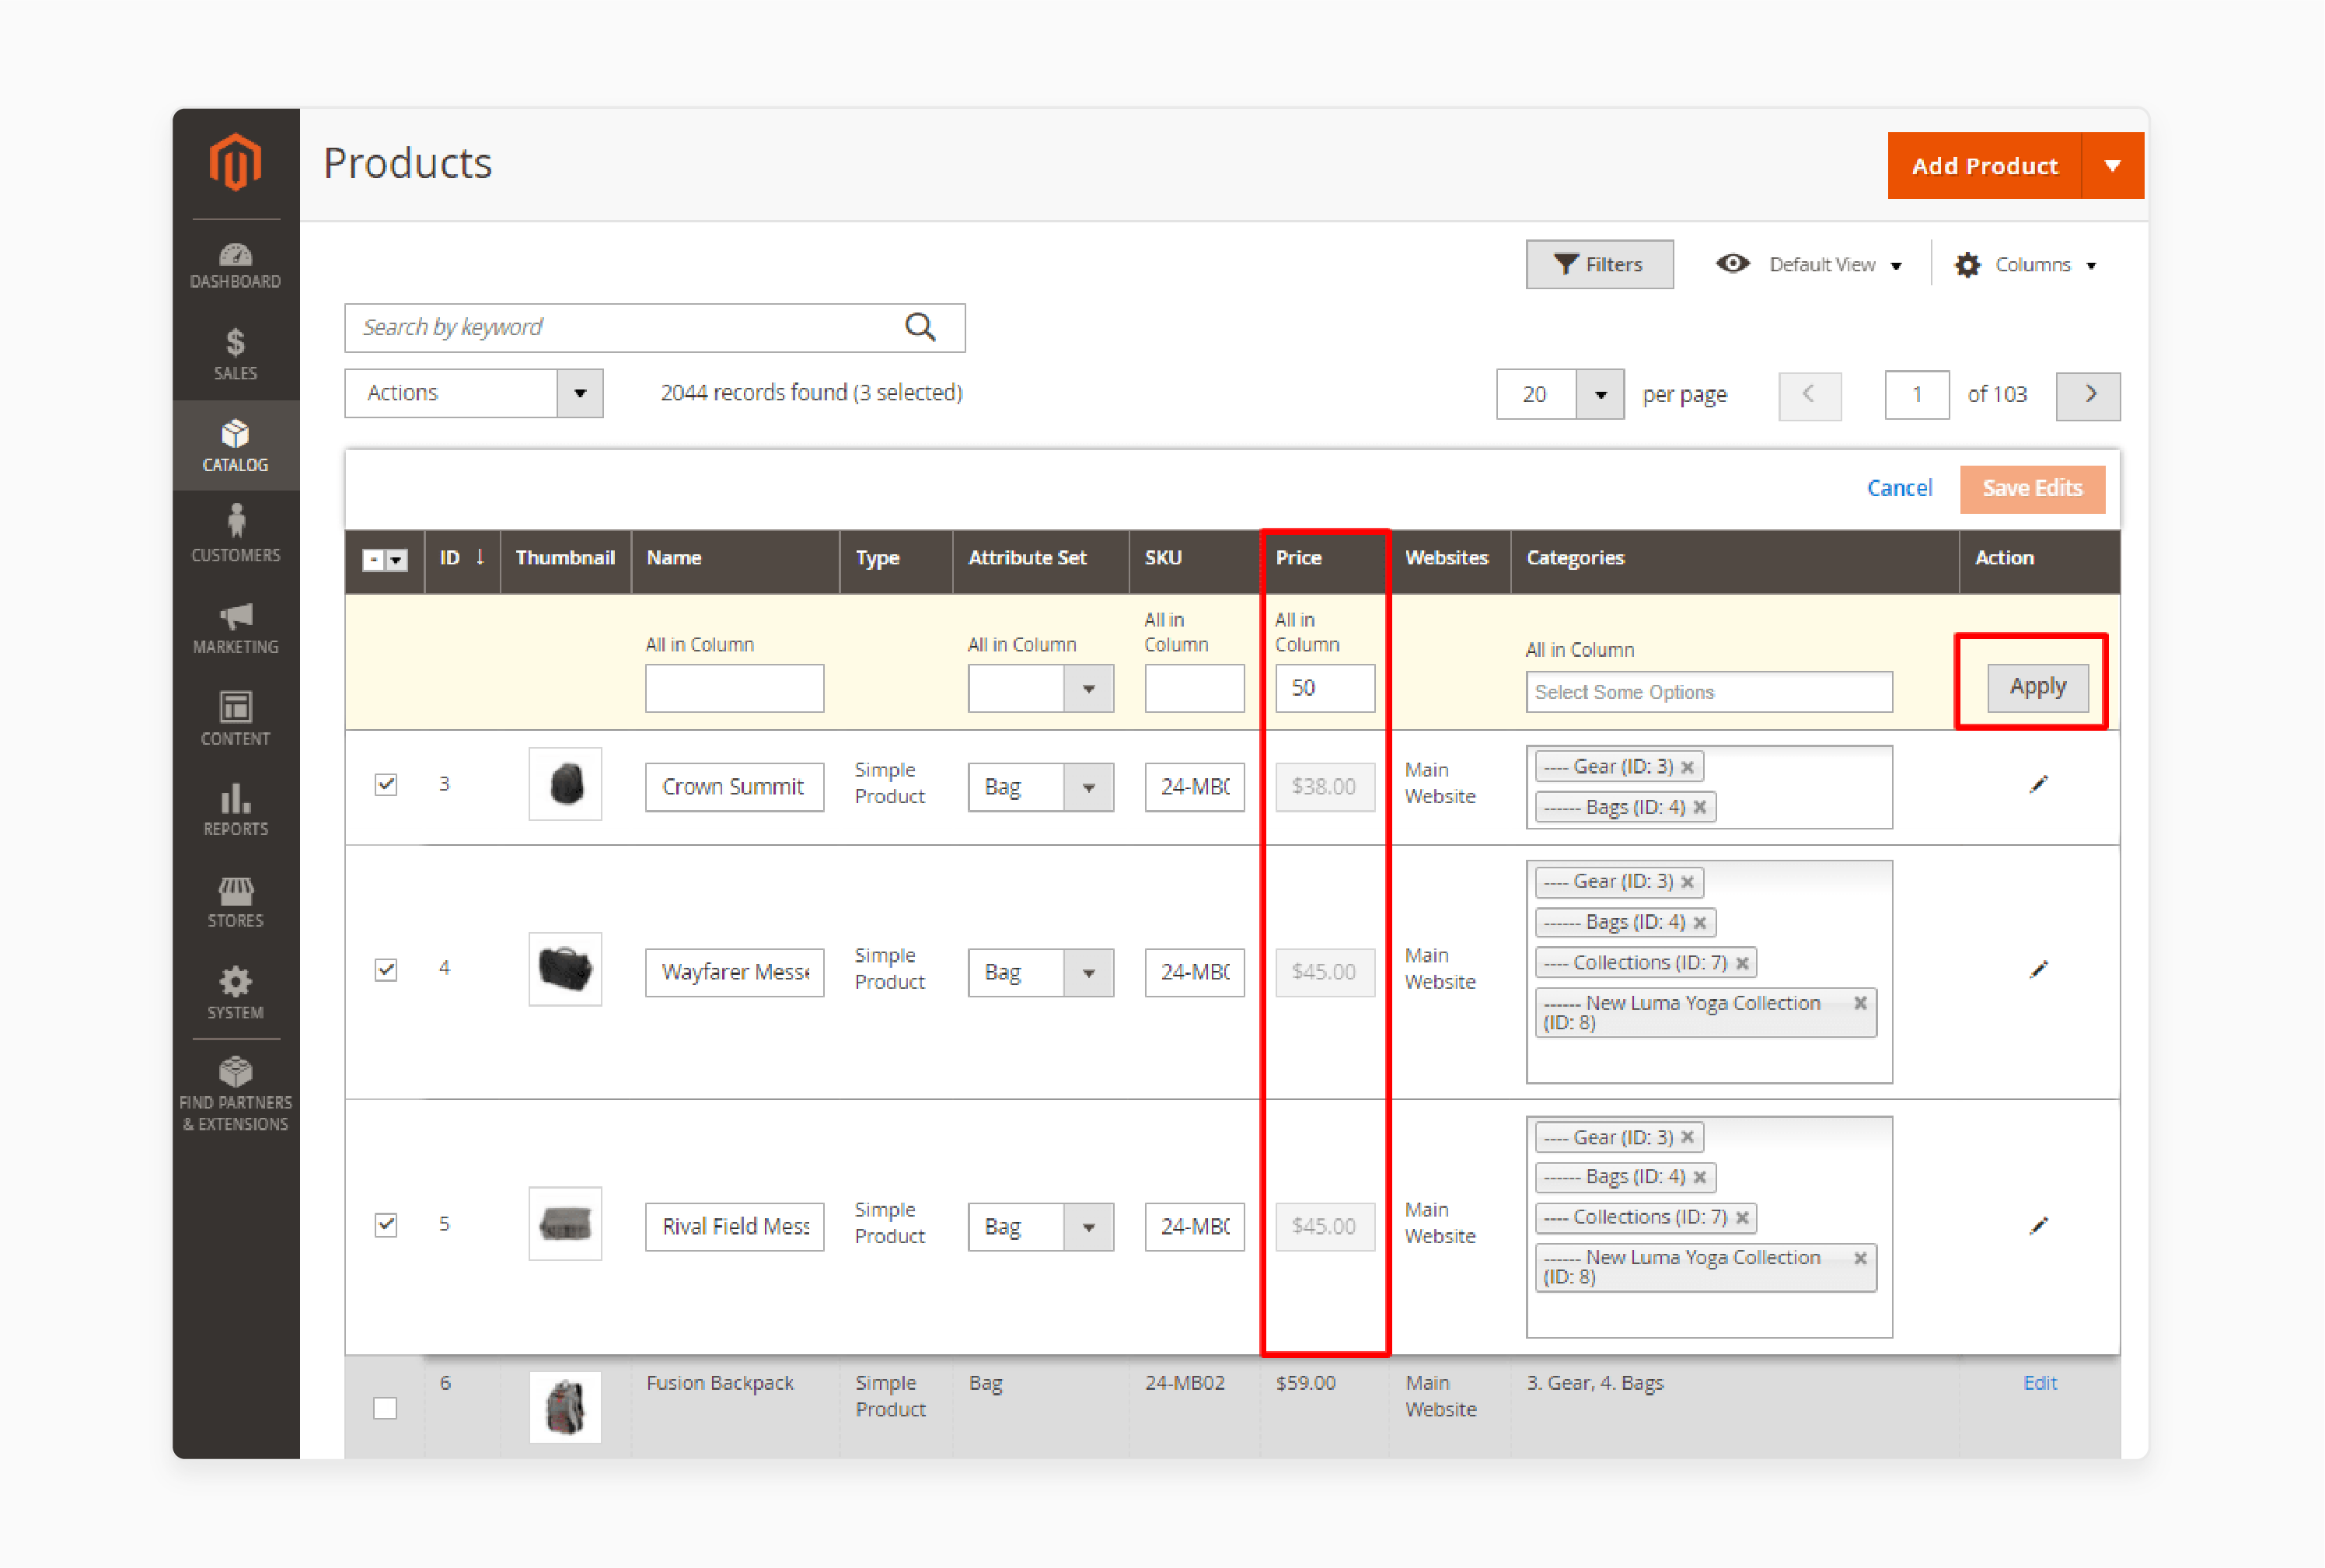This screenshot has width=2325, height=1568.
Task: Remove New Luma Yoga Collection from product 5
Action: 1860,1257
